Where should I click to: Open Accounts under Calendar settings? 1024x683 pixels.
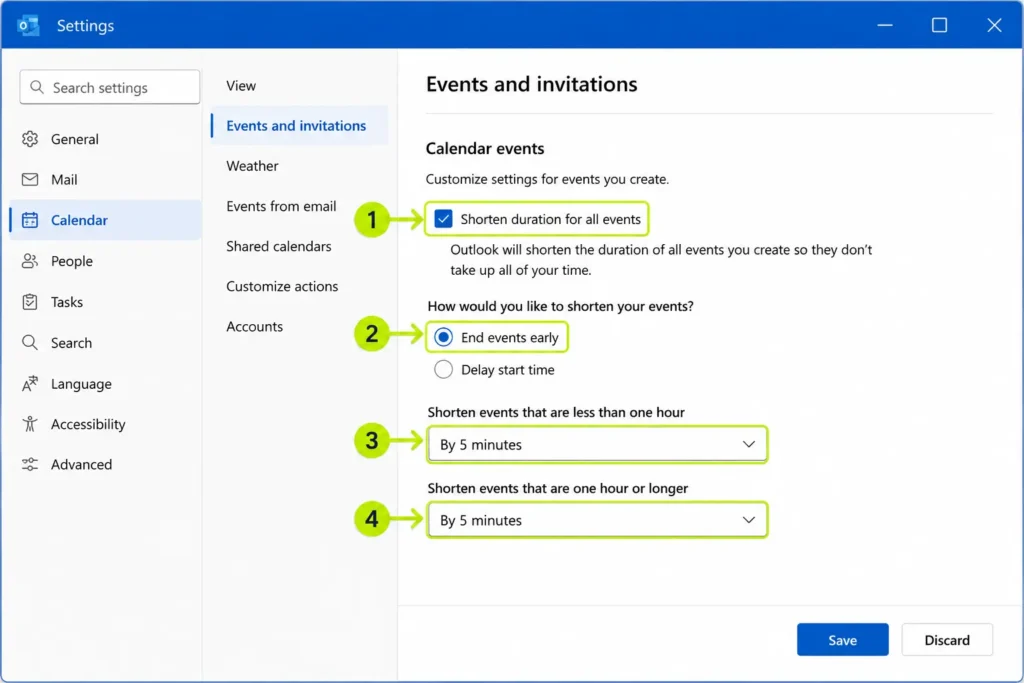[255, 326]
